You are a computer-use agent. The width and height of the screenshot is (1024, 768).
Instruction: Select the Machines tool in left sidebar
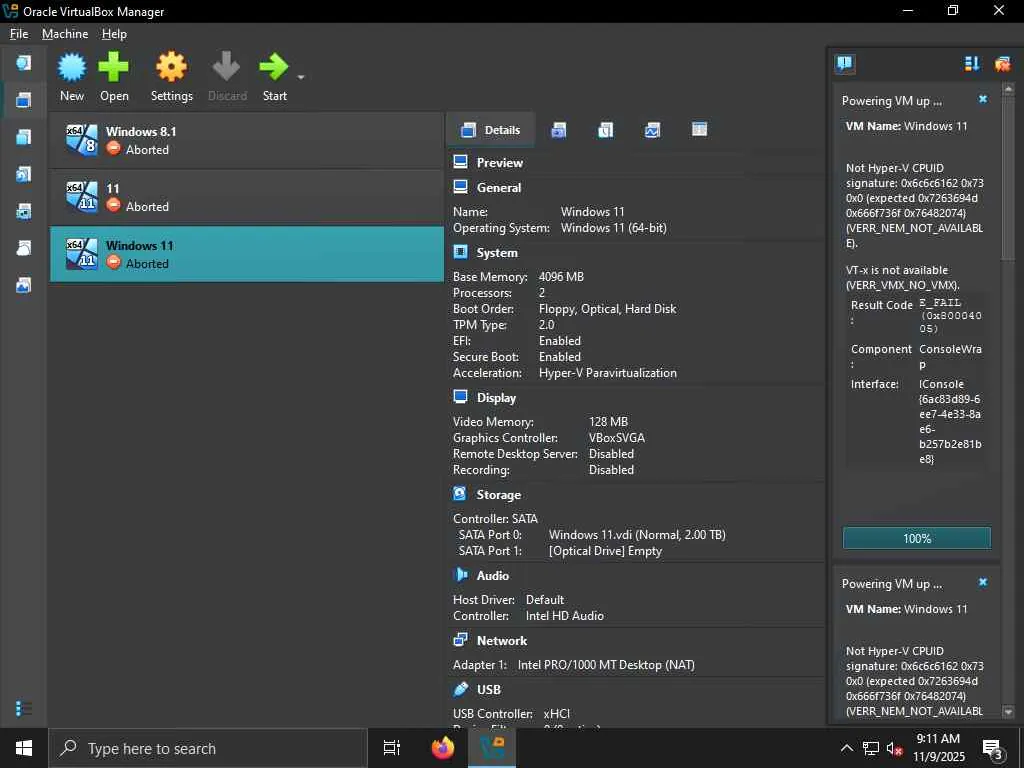pyautogui.click(x=24, y=100)
